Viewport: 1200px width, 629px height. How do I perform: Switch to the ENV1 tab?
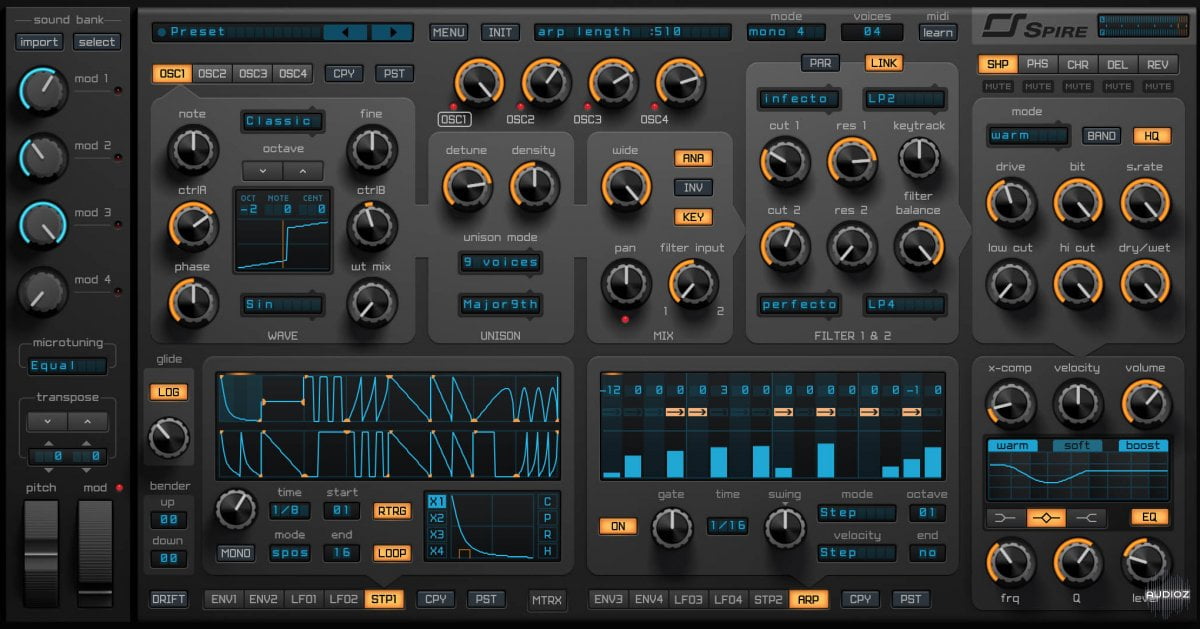pyautogui.click(x=222, y=599)
